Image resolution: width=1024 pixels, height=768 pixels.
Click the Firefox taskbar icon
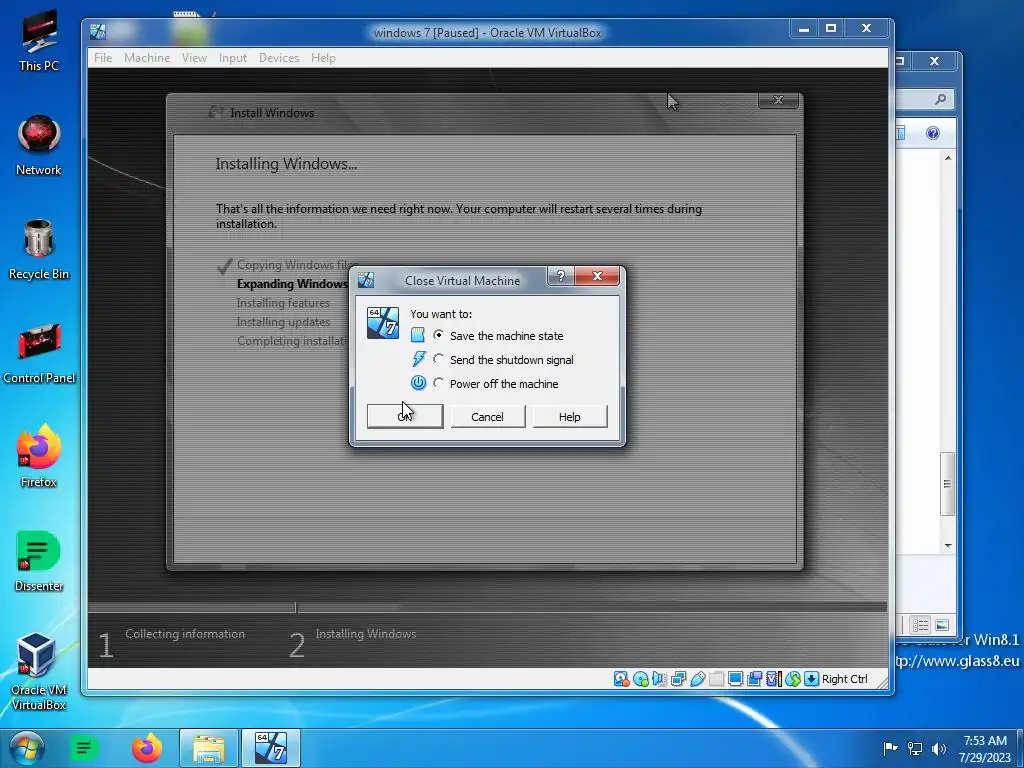[x=146, y=748]
